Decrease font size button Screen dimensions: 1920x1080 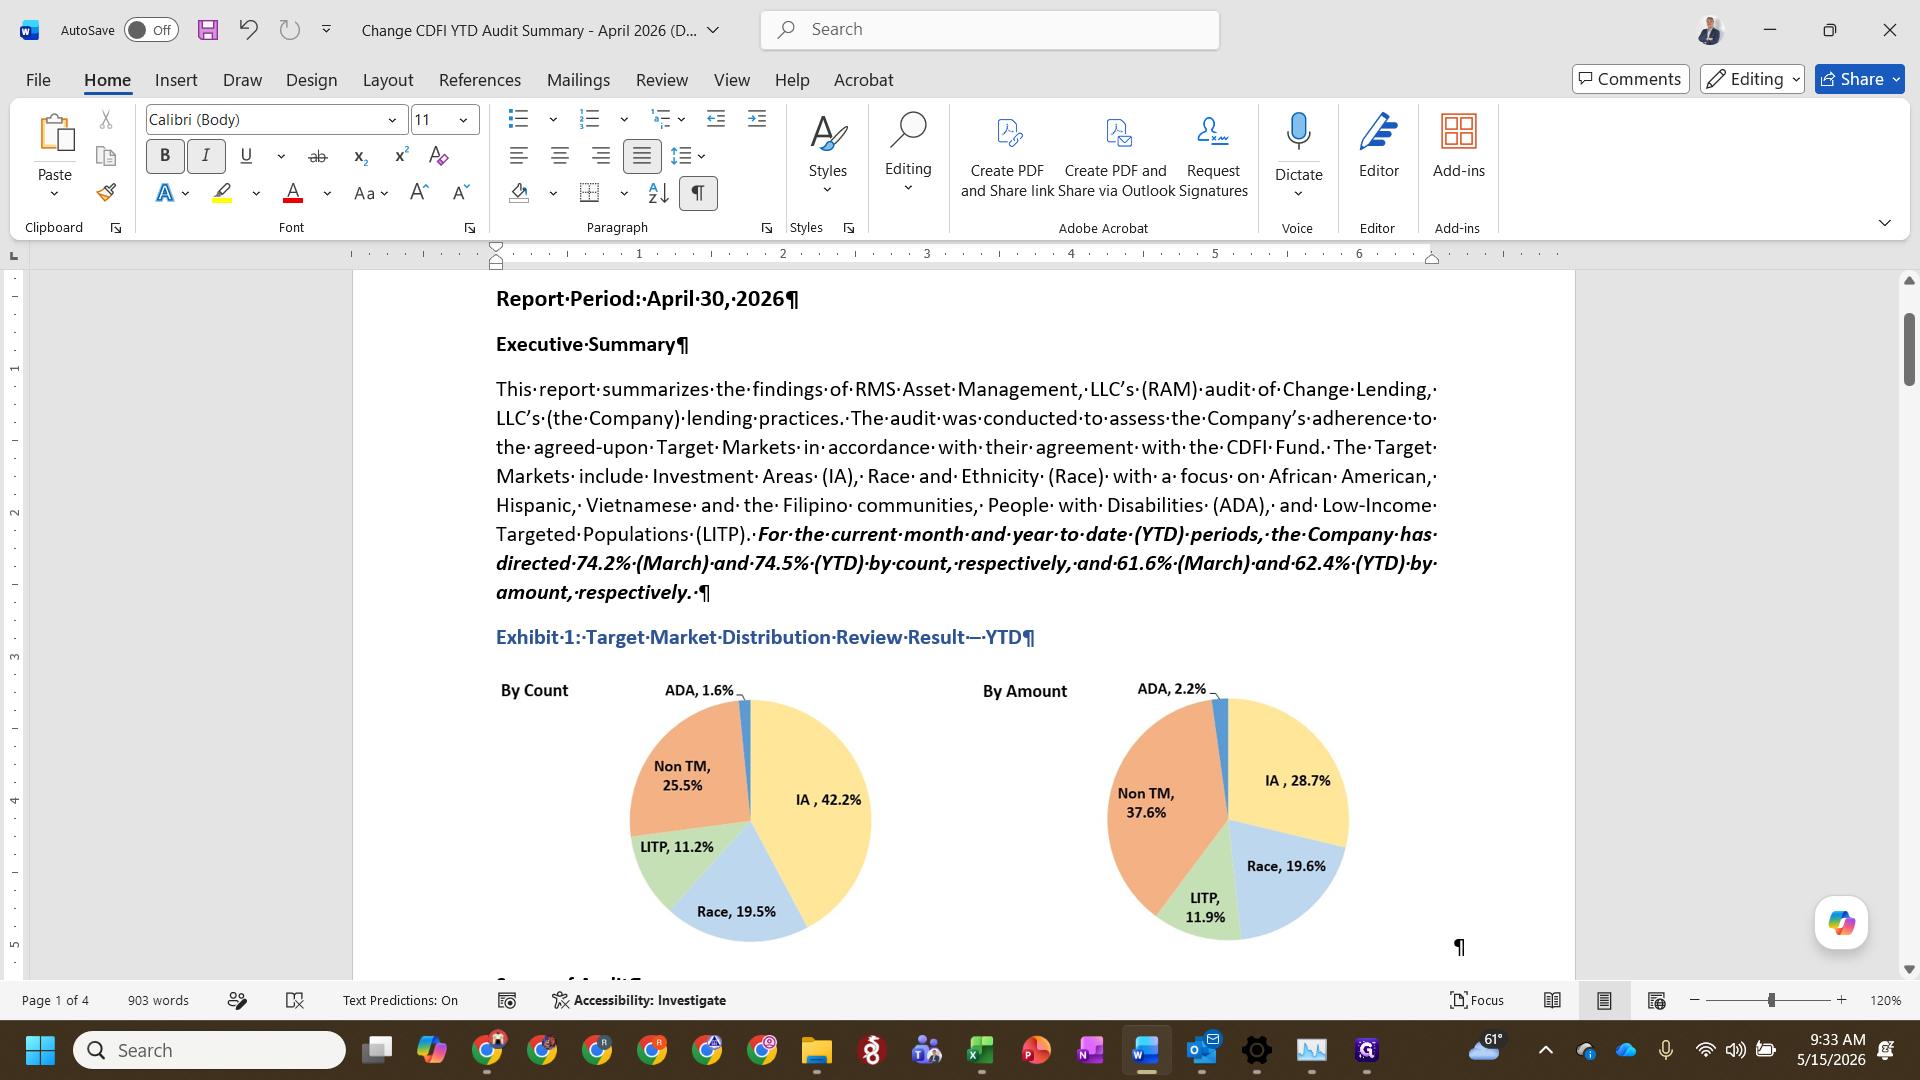coord(461,192)
